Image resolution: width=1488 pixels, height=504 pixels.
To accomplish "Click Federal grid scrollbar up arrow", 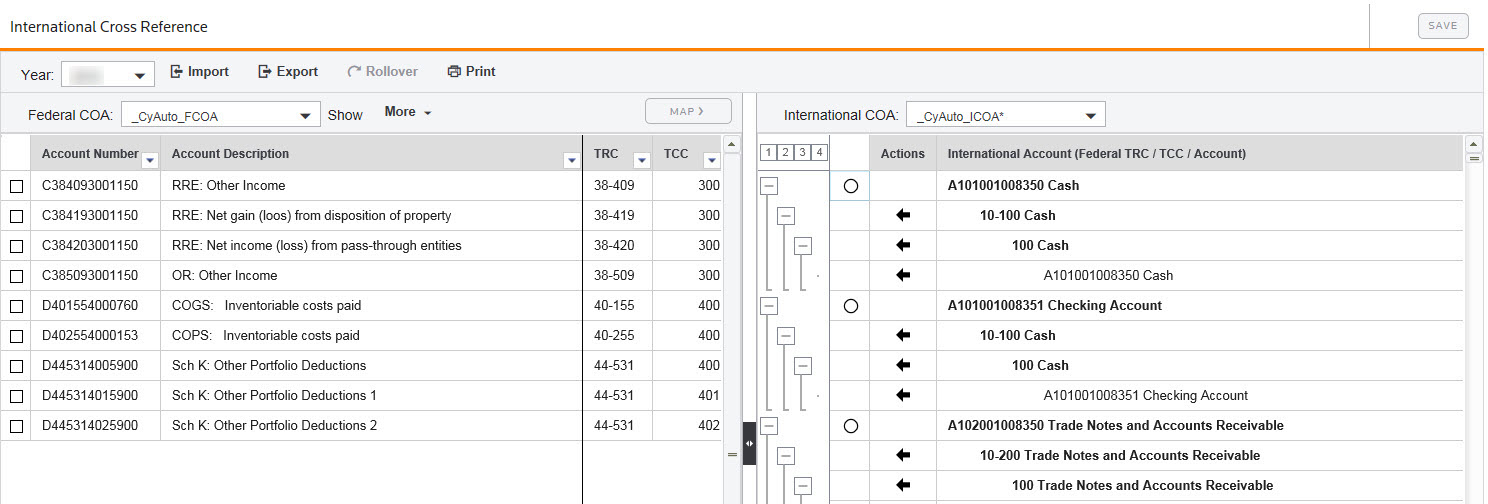I will point(732,143).
